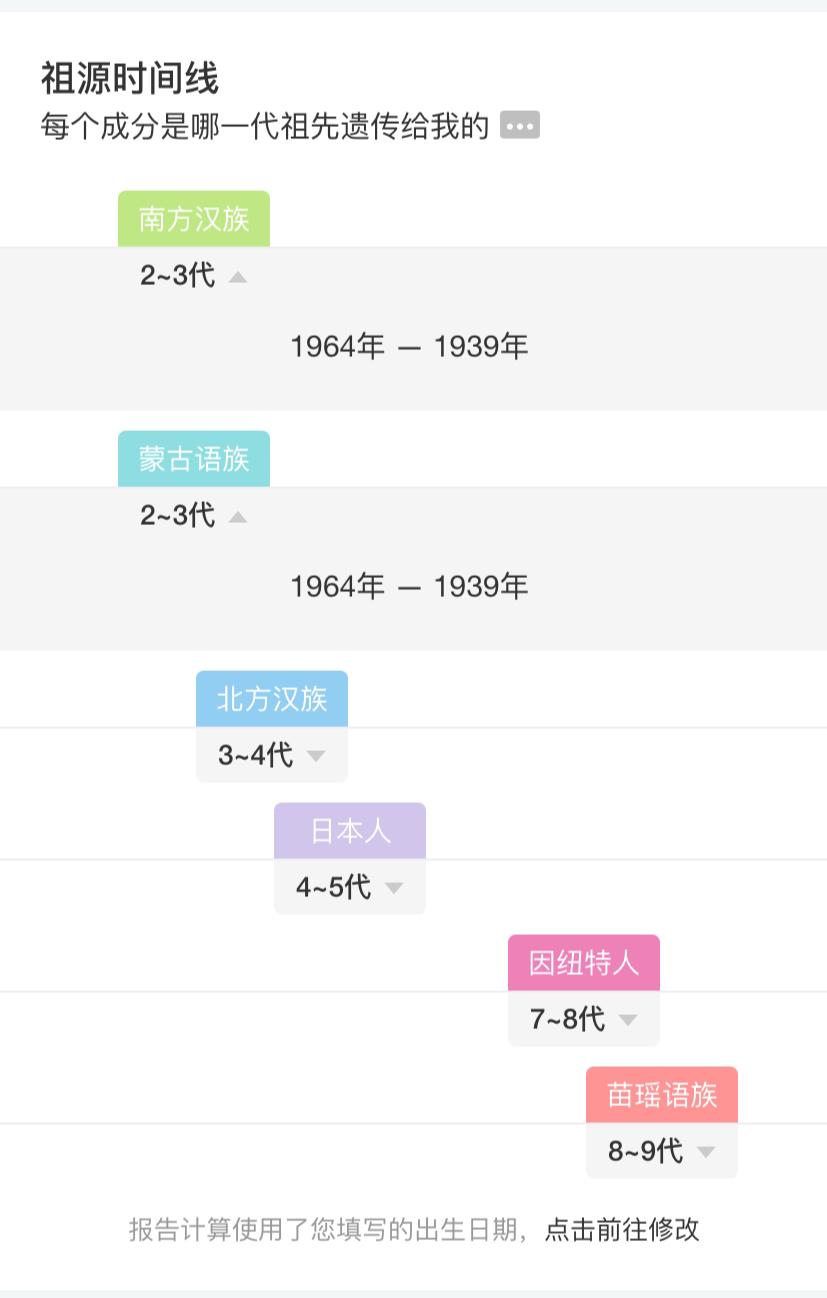Expand the 日本人 4~5代 dropdown arrow

393,888
